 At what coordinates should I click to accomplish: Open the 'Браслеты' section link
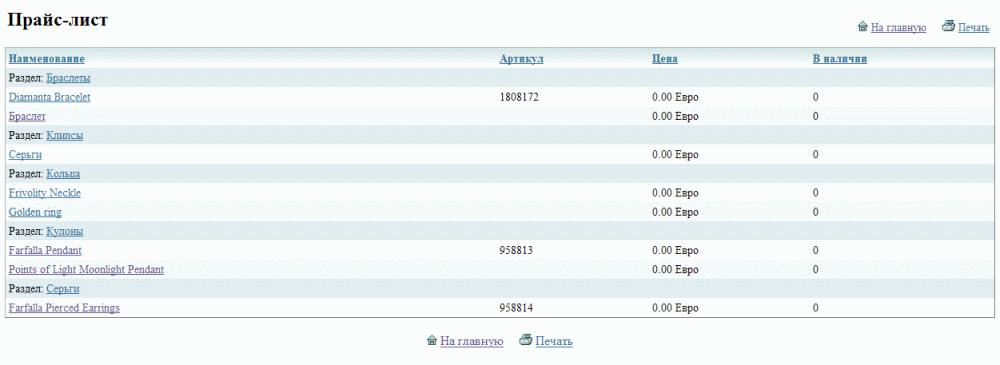[x=68, y=78]
